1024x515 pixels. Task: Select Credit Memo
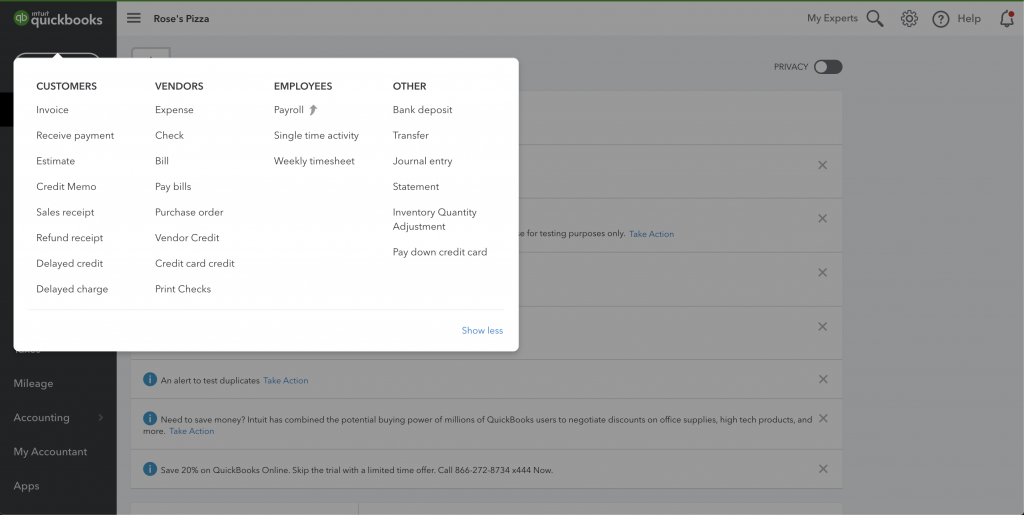(x=66, y=186)
